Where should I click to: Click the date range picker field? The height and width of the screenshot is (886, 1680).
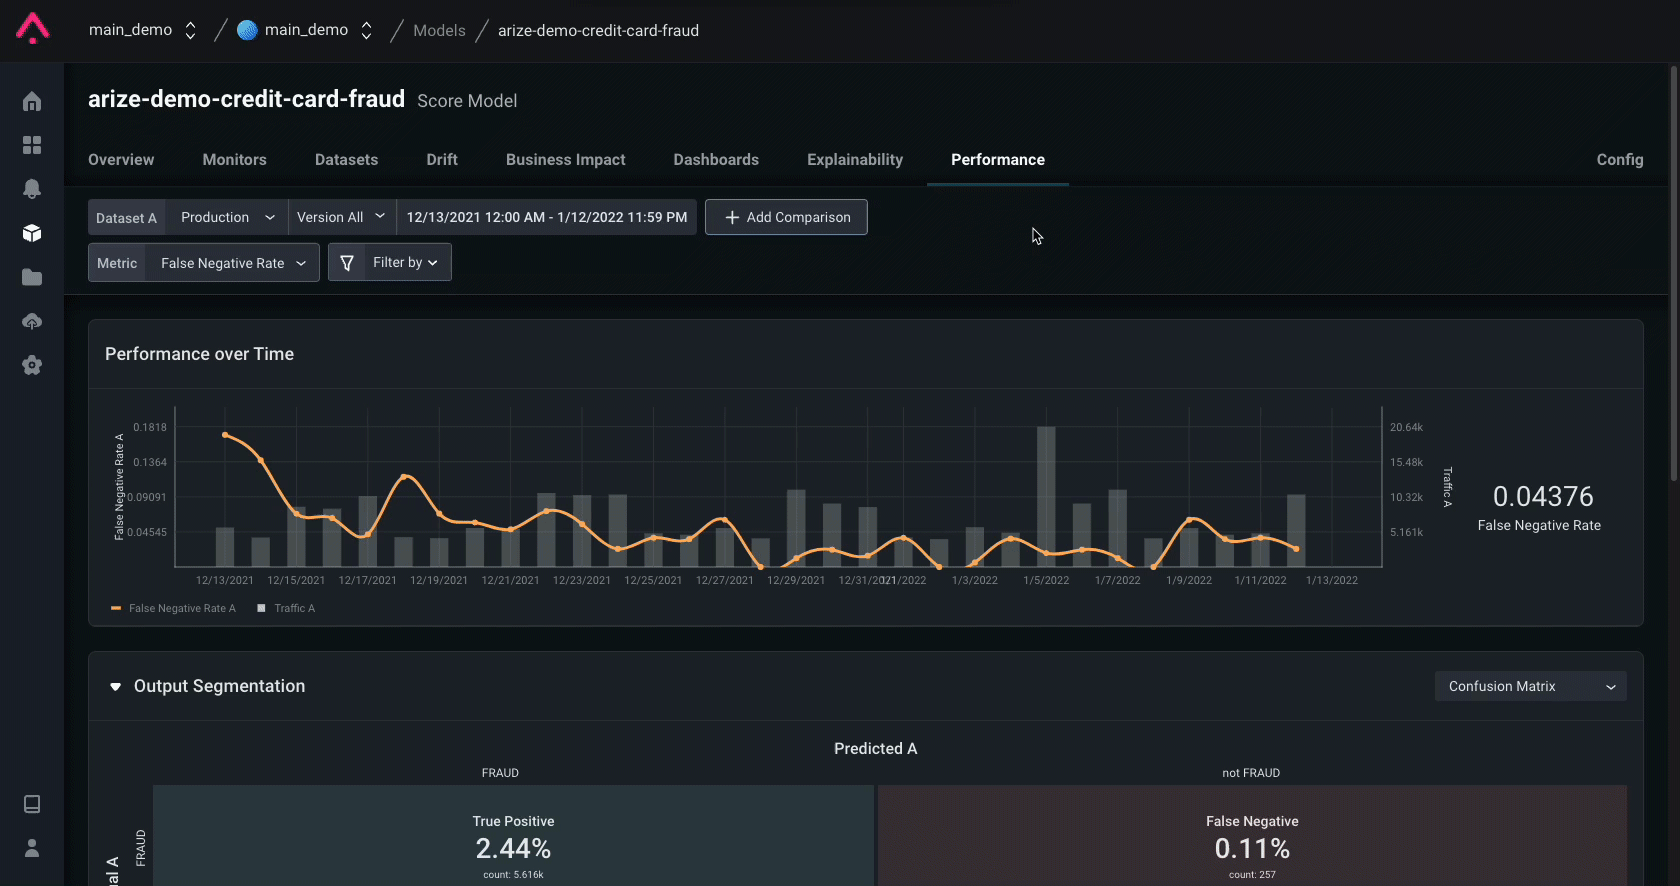pos(547,217)
